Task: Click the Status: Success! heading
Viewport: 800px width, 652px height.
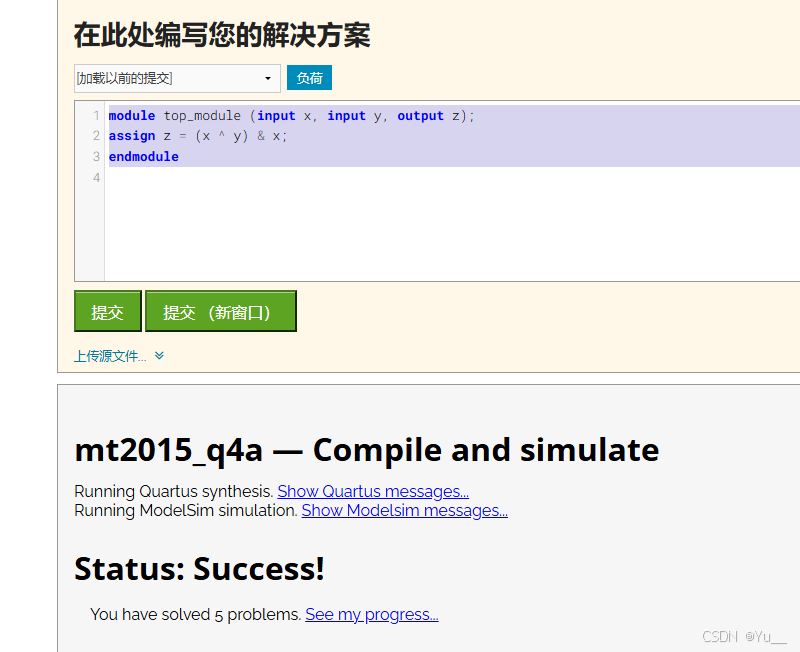Action: coord(199,569)
